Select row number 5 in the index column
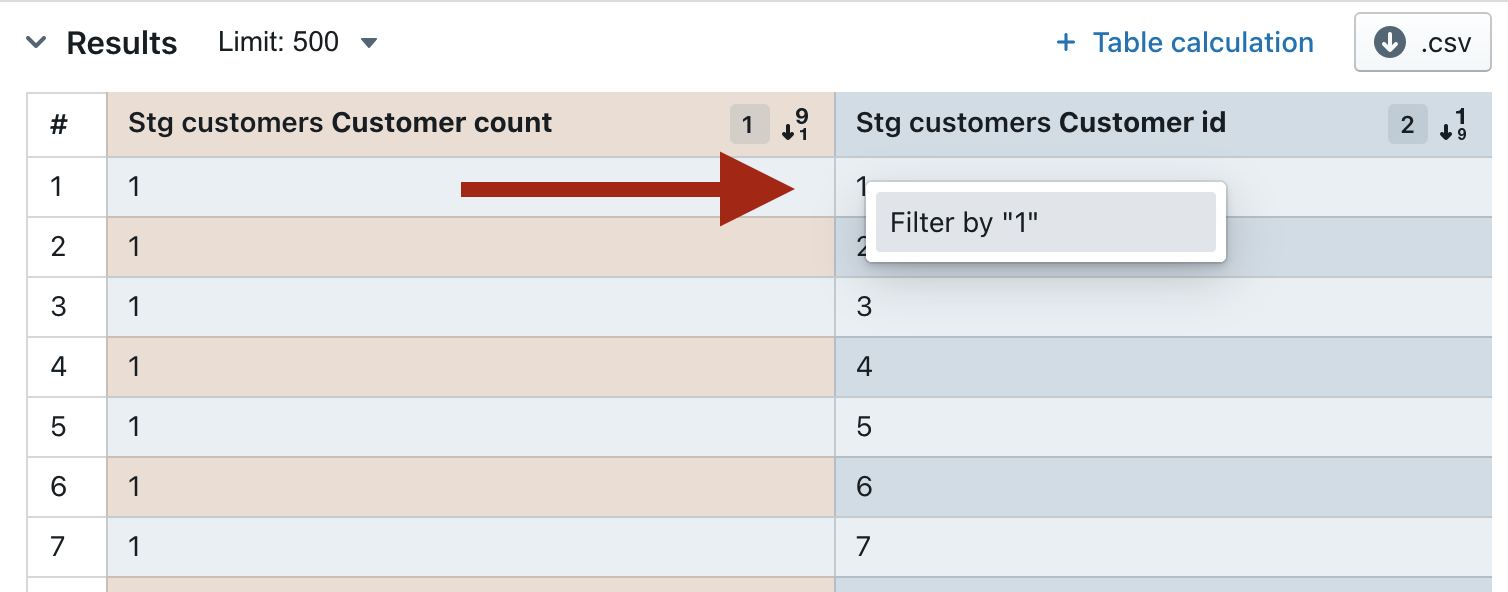Viewport: 1508px width, 592px height. click(x=58, y=427)
